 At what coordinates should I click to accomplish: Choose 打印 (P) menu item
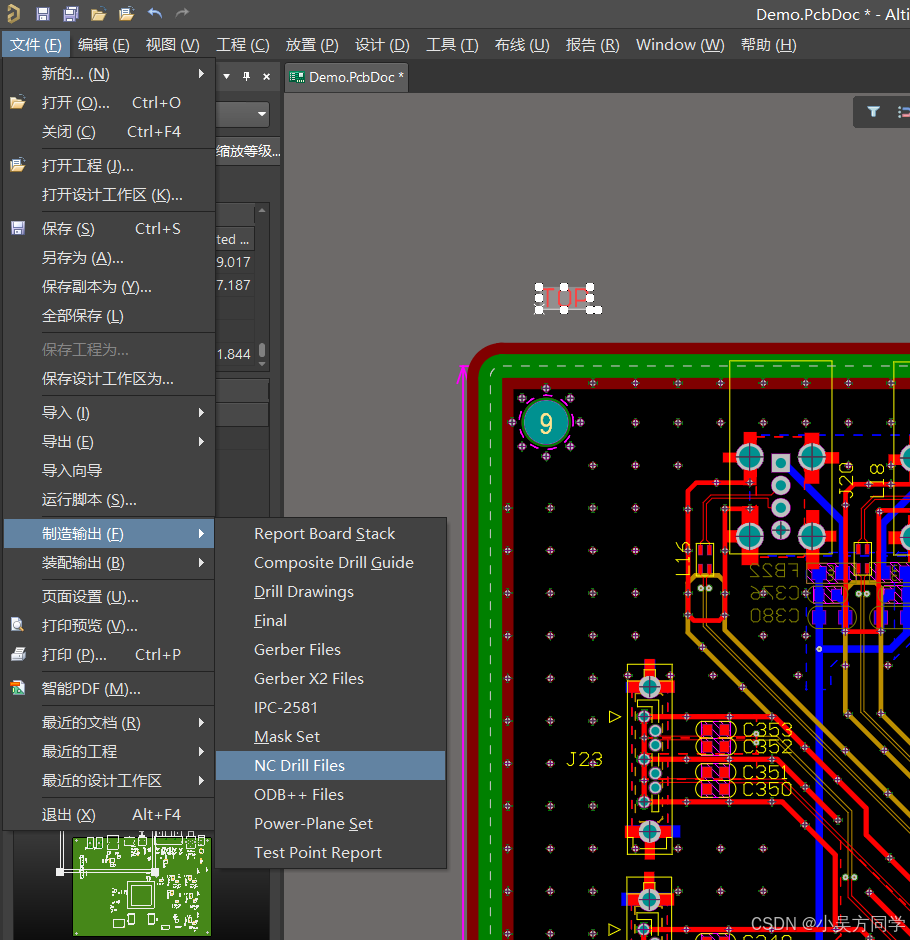click(x=109, y=655)
